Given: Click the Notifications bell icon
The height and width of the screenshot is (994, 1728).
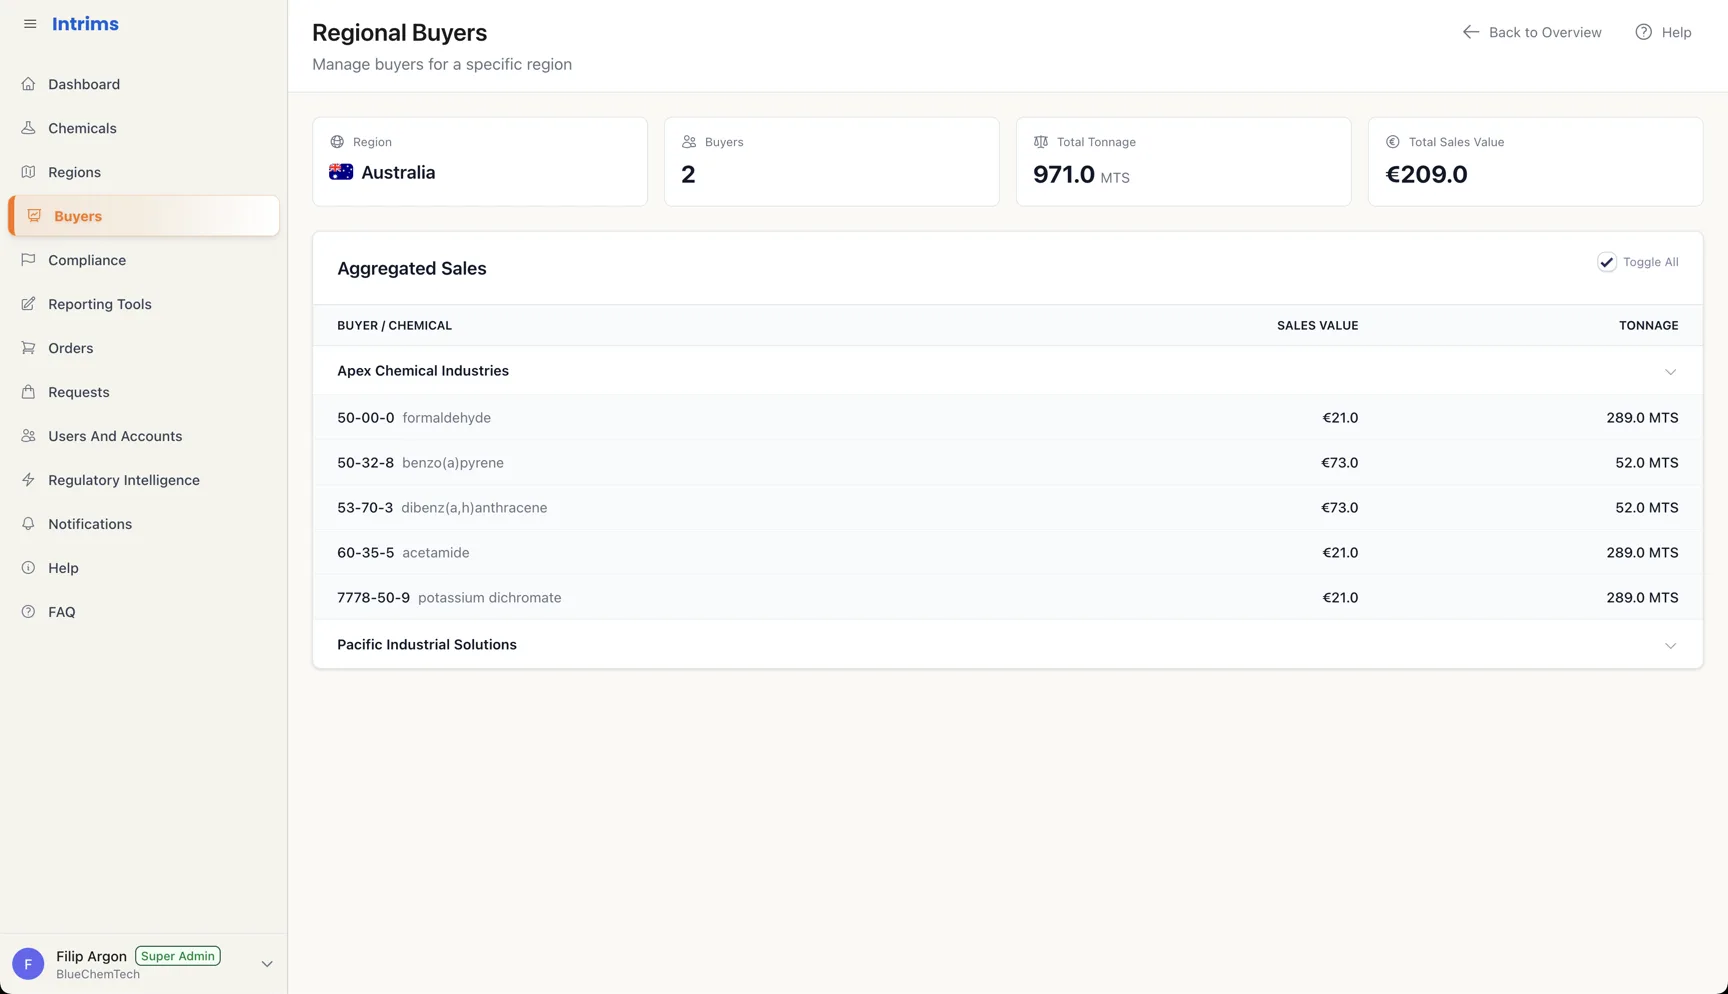Looking at the screenshot, I should pyautogui.click(x=28, y=524).
